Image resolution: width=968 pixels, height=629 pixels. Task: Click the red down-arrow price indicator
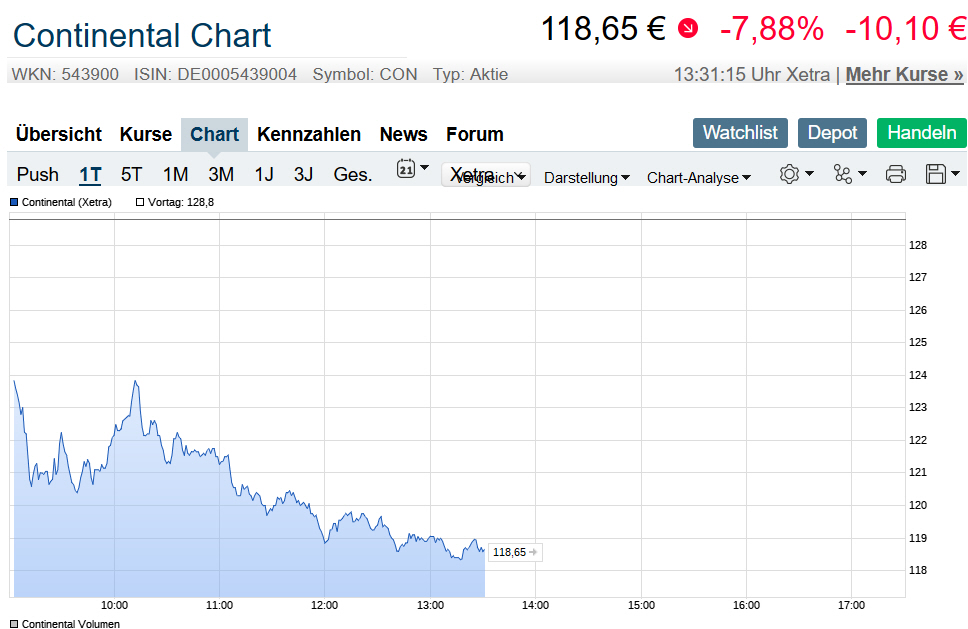pyautogui.click(x=688, y=28)
